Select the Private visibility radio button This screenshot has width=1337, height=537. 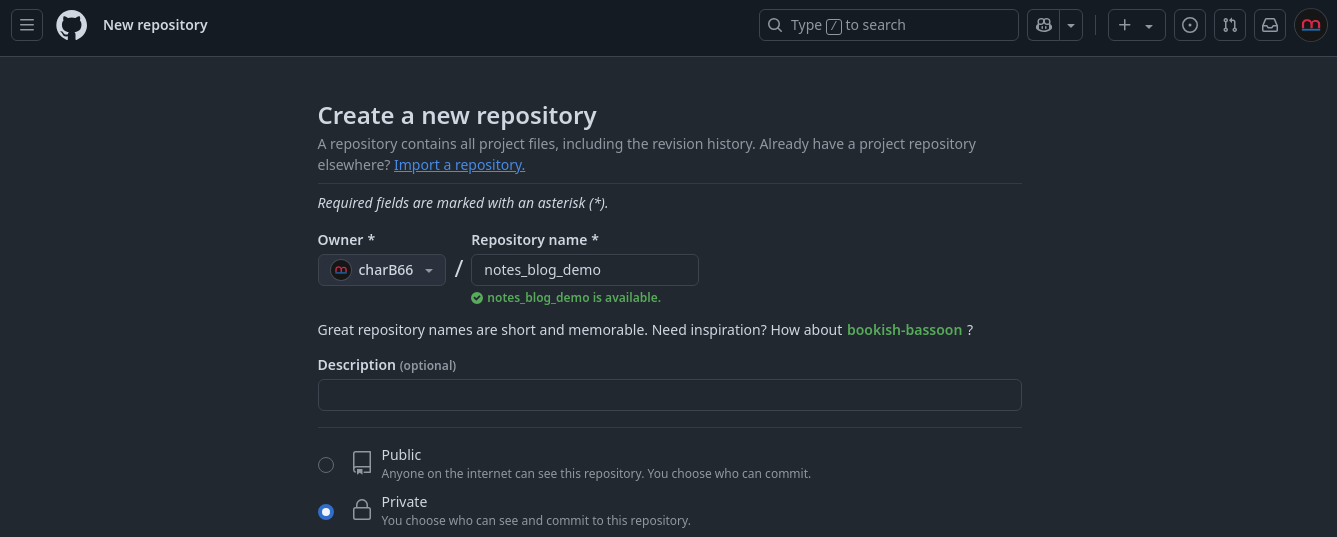(x=326, y=512)
